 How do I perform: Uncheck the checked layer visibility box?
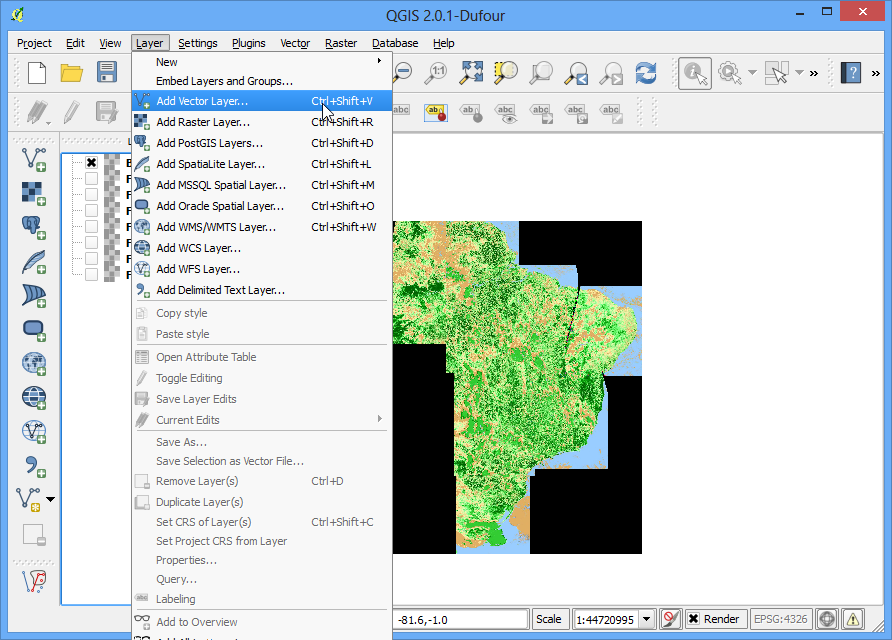91,163
